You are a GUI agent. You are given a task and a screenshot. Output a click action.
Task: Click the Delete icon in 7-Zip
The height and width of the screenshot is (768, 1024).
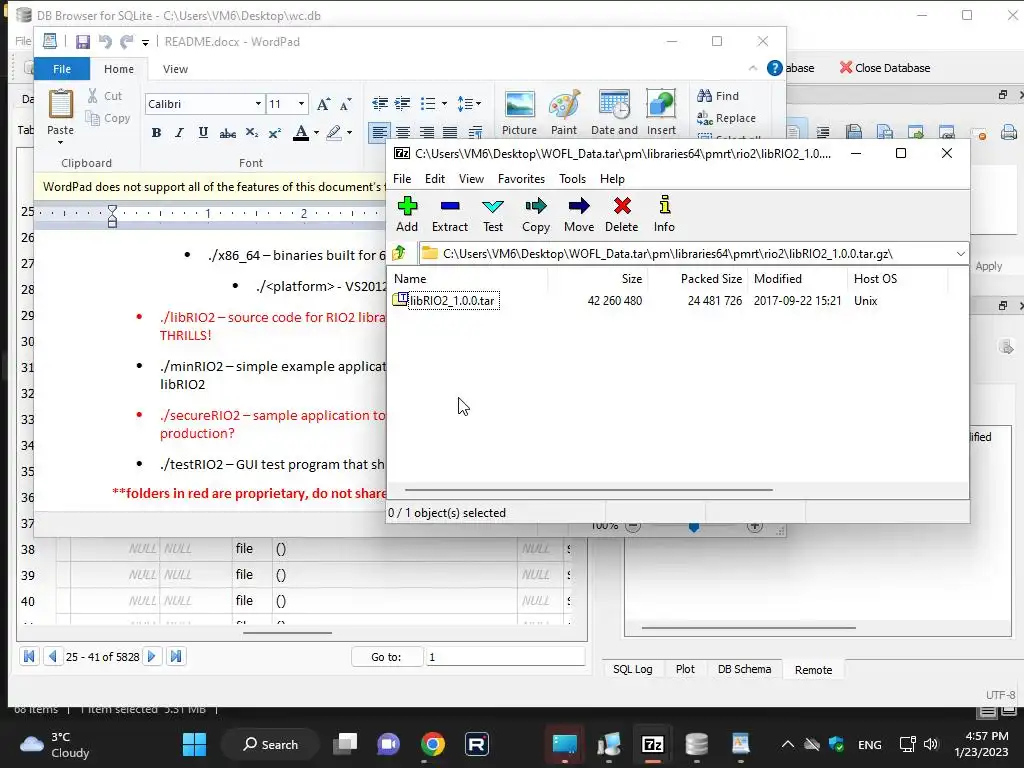tap(622, 214)
